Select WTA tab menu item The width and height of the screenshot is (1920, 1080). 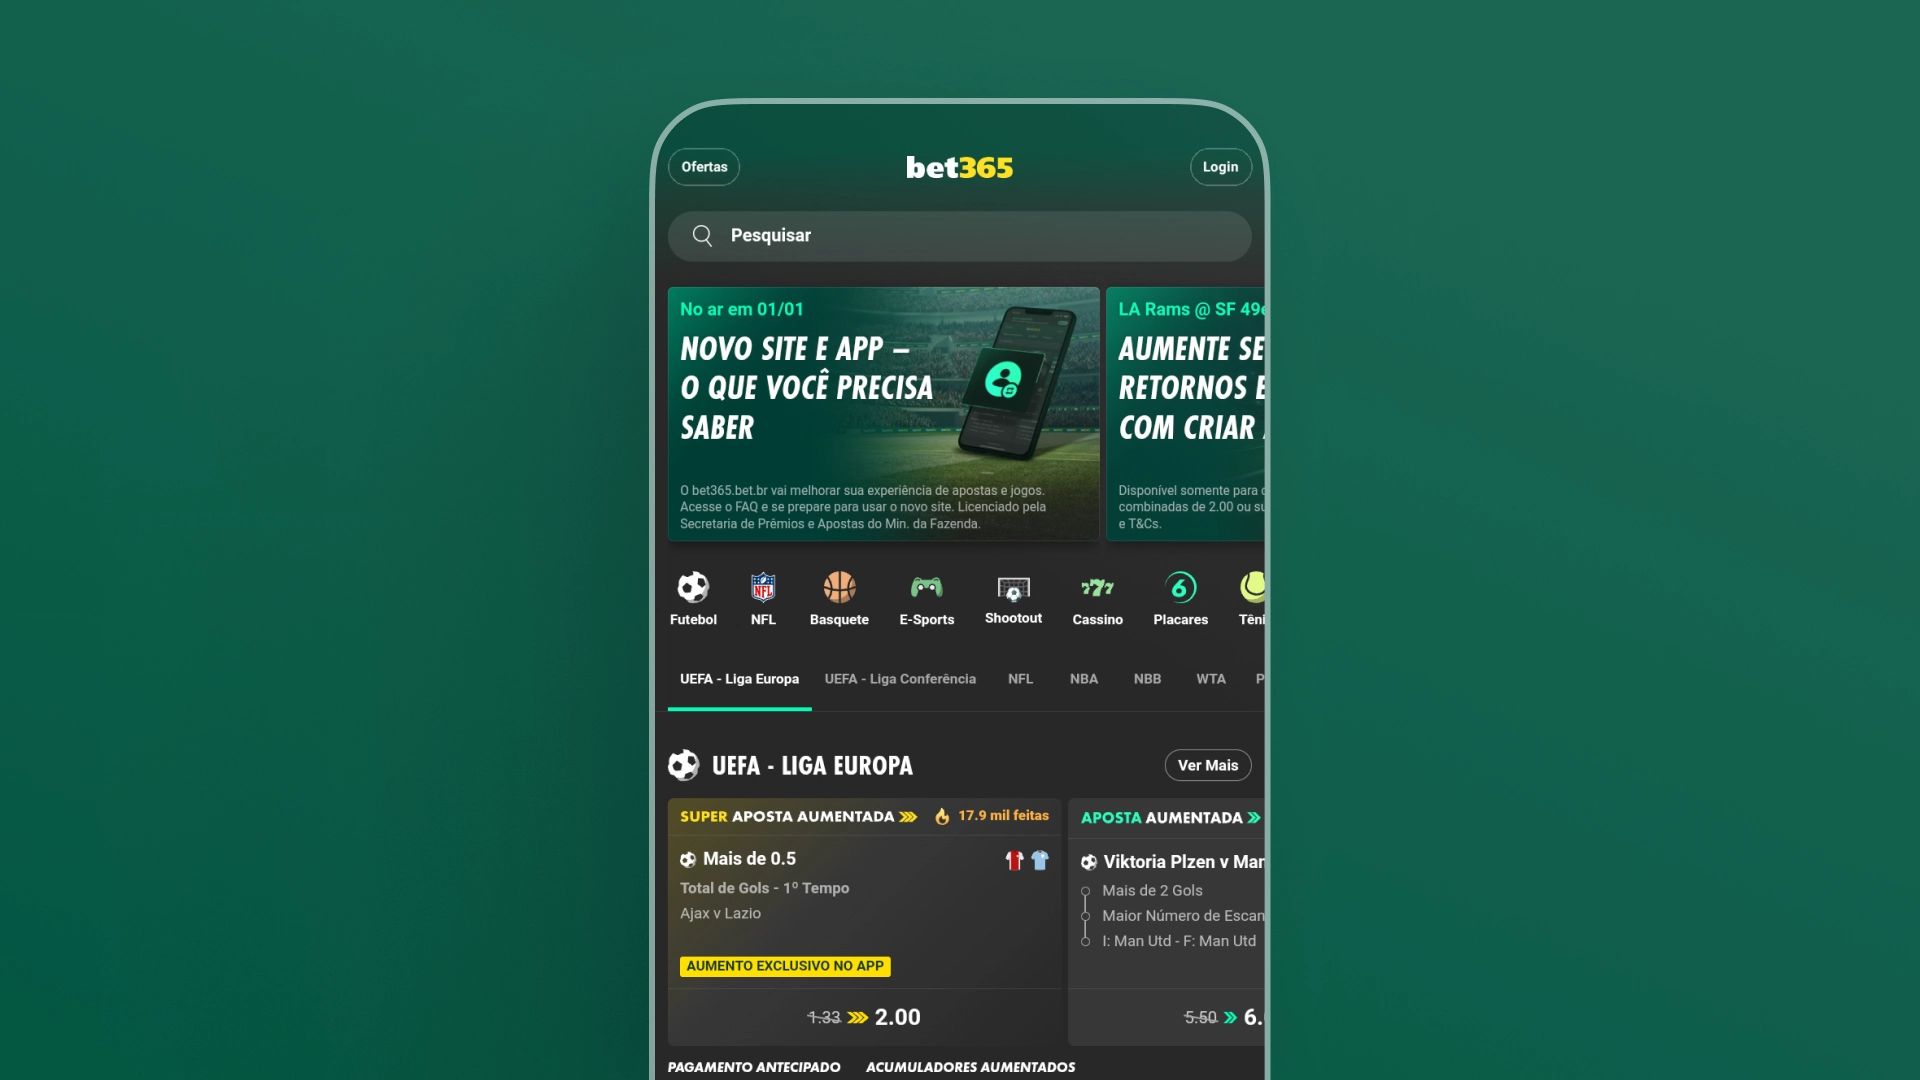(1211, 678)
